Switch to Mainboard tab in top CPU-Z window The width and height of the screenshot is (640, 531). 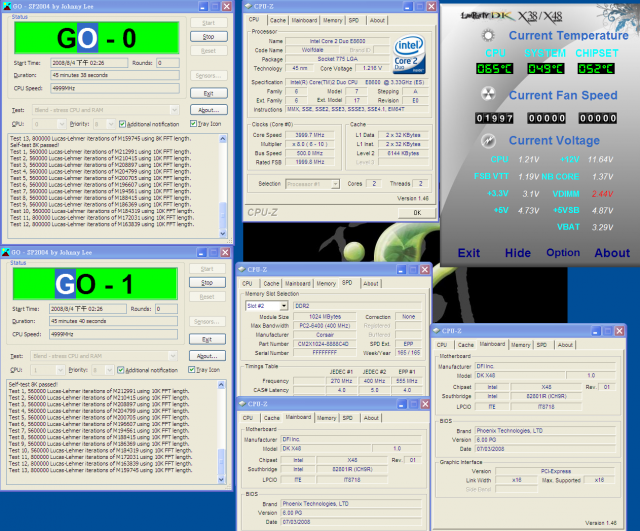click(304, 20)
